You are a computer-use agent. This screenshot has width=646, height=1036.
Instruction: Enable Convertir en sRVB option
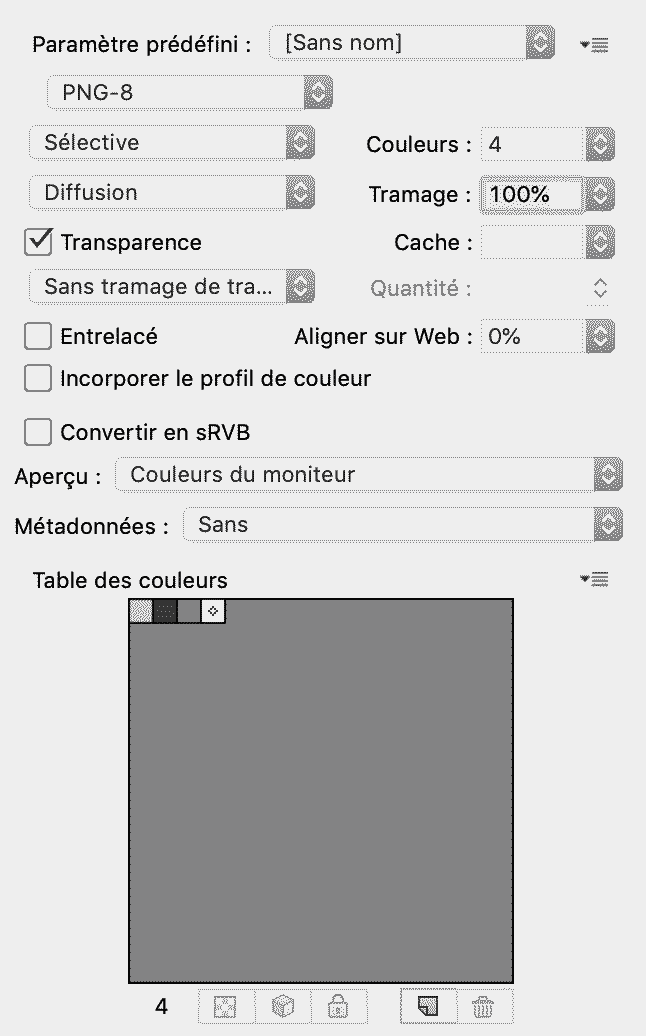tap(38, 433)
